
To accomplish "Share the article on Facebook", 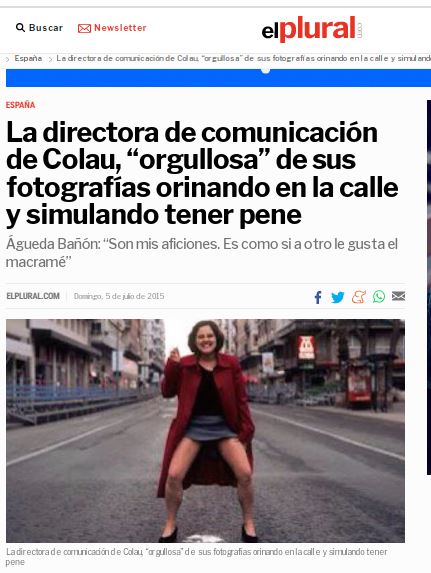I will tap(318, 297).
